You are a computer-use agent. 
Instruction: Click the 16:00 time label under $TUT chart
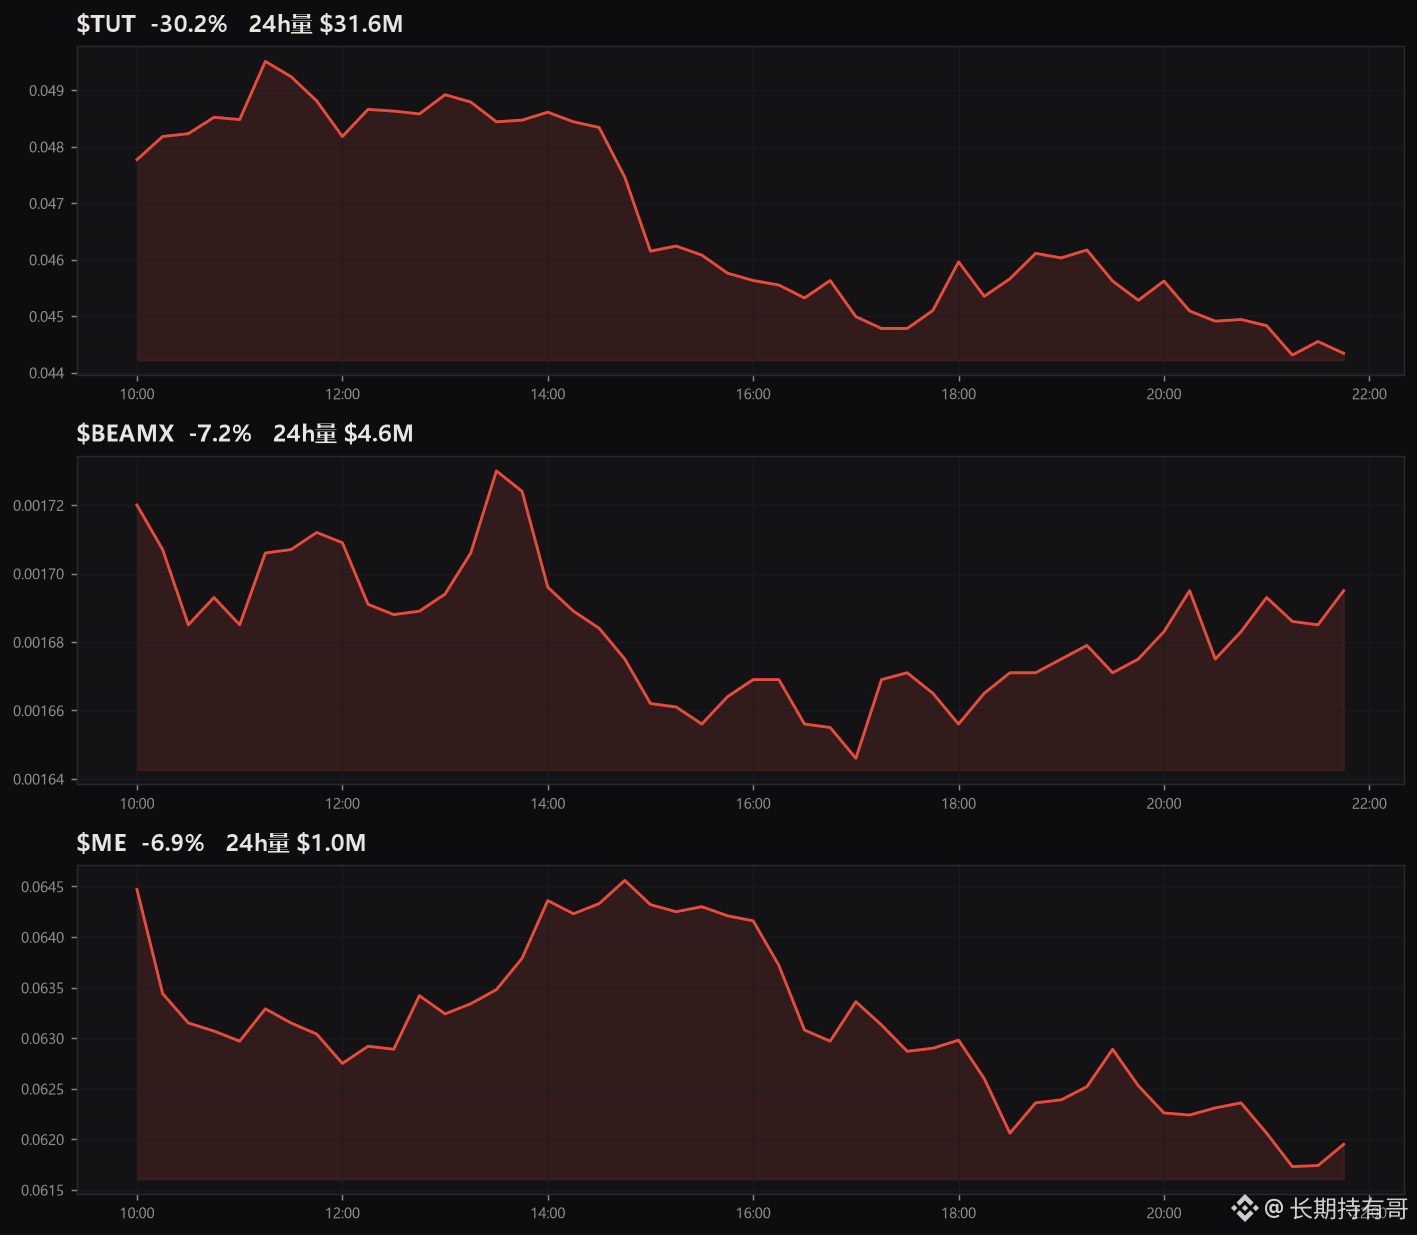(753, 394)
